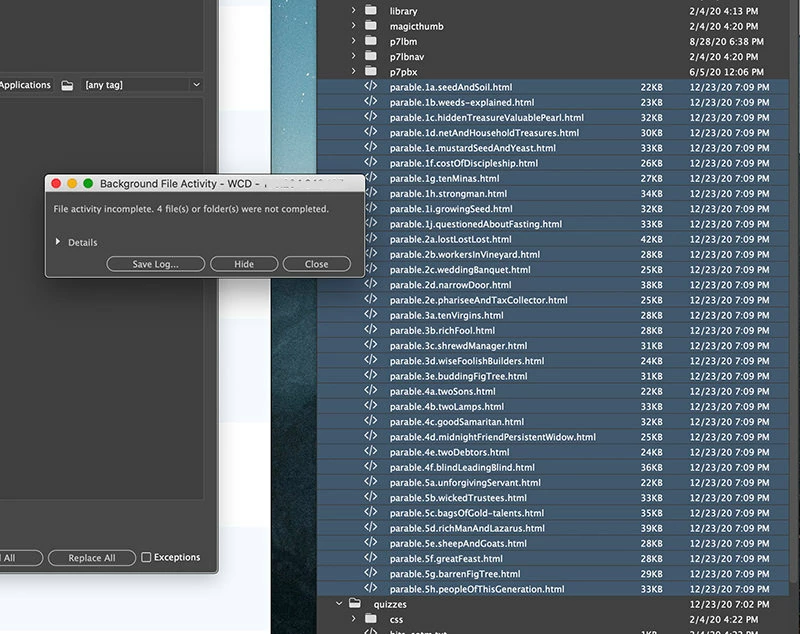This screenshot has height=634, width=800.
Task: Click the HTML file icon of parable.4e.twoDebtors.html
Action: (x=371, y=452)
